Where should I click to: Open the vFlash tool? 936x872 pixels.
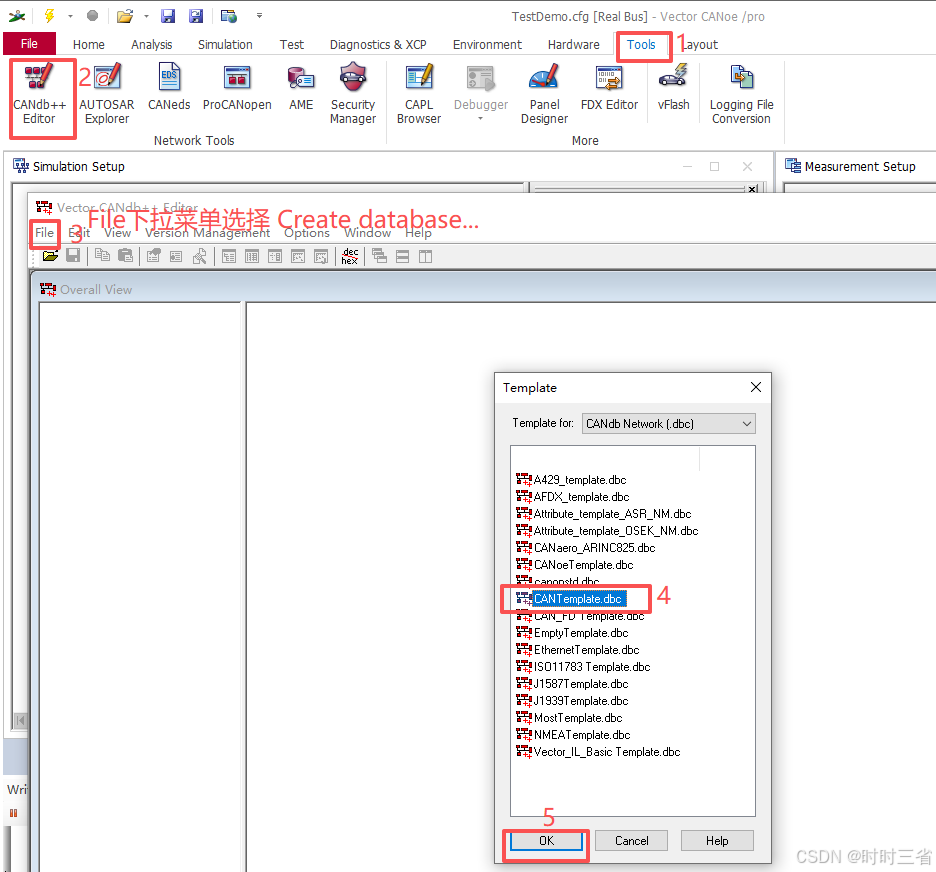click(673, 88)
